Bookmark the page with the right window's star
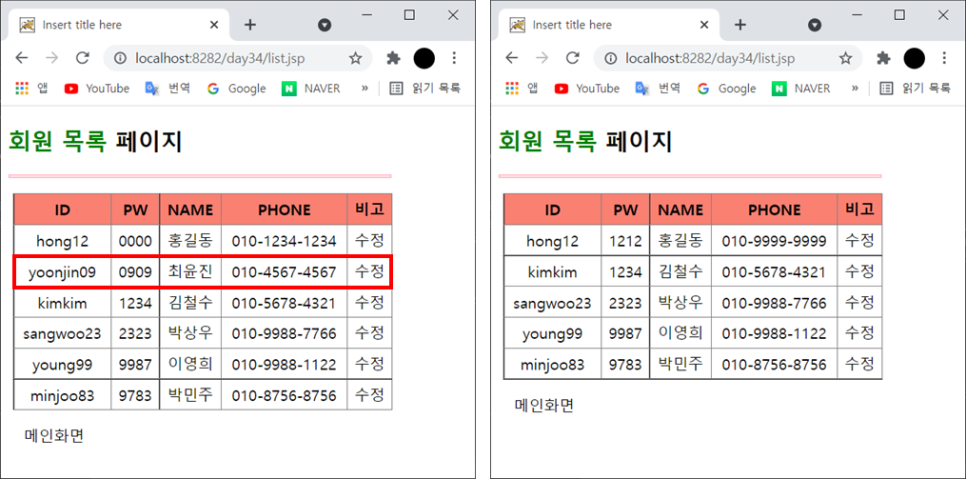Viewport: 966px width, 479px height. point(846,58)
